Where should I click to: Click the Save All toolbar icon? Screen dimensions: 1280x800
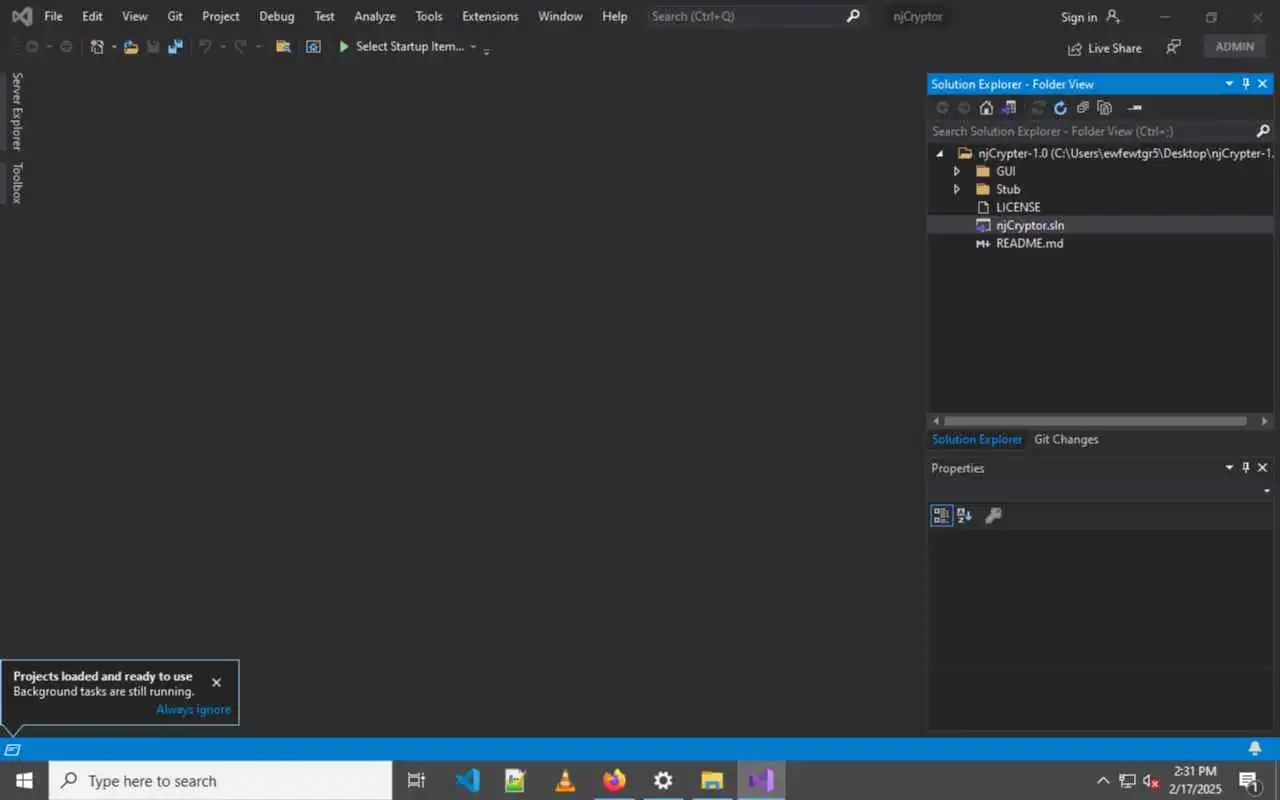175,47
